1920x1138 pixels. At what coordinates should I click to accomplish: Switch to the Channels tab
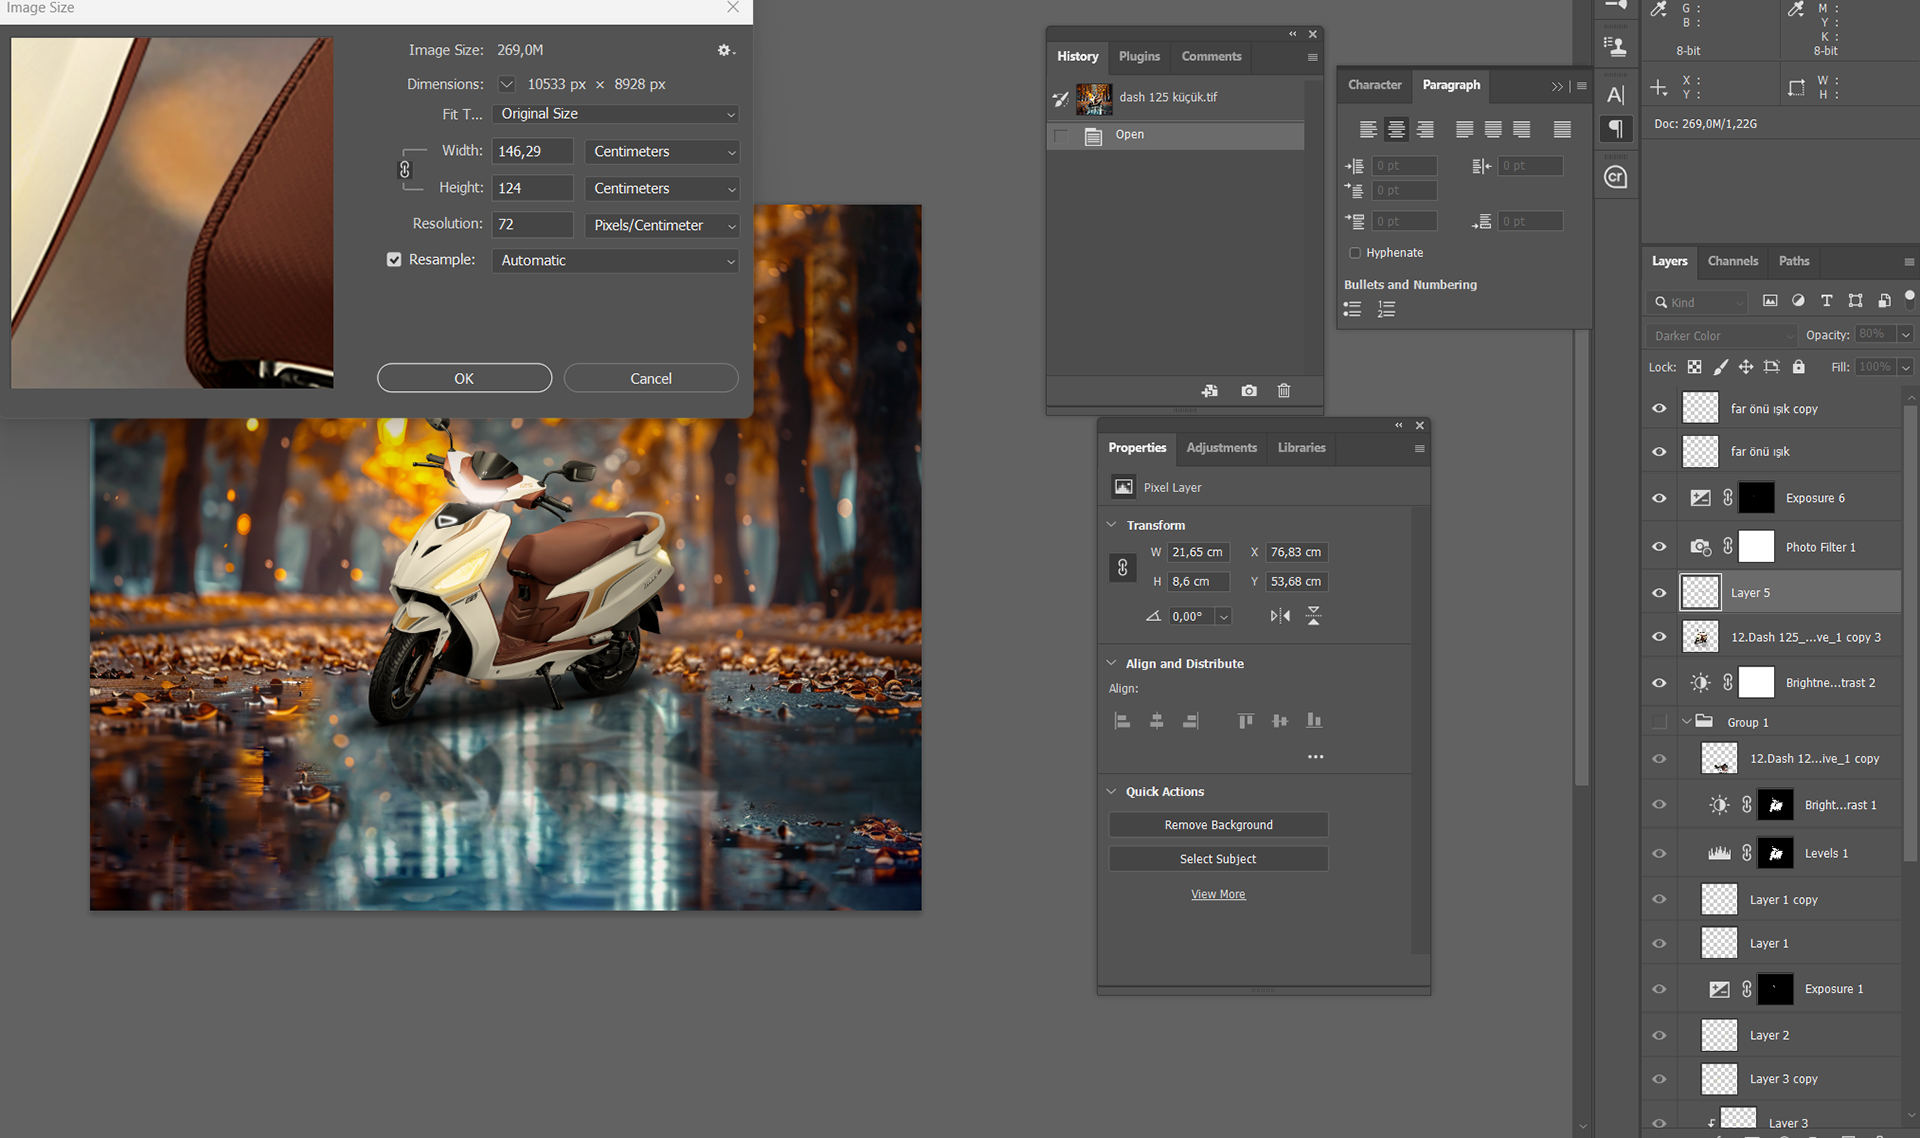[x=1732, y=261]
